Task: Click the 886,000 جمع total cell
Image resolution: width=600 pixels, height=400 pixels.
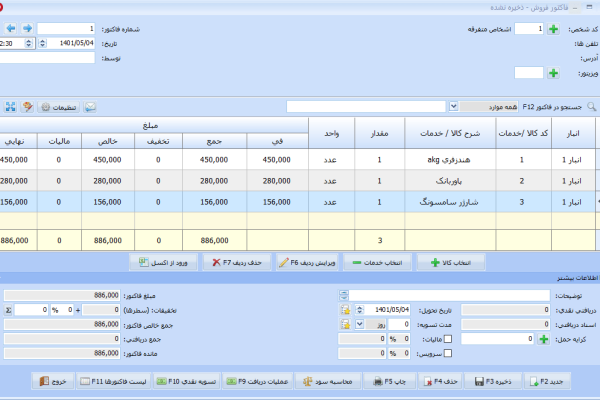Action: click(x=214, y=240)
